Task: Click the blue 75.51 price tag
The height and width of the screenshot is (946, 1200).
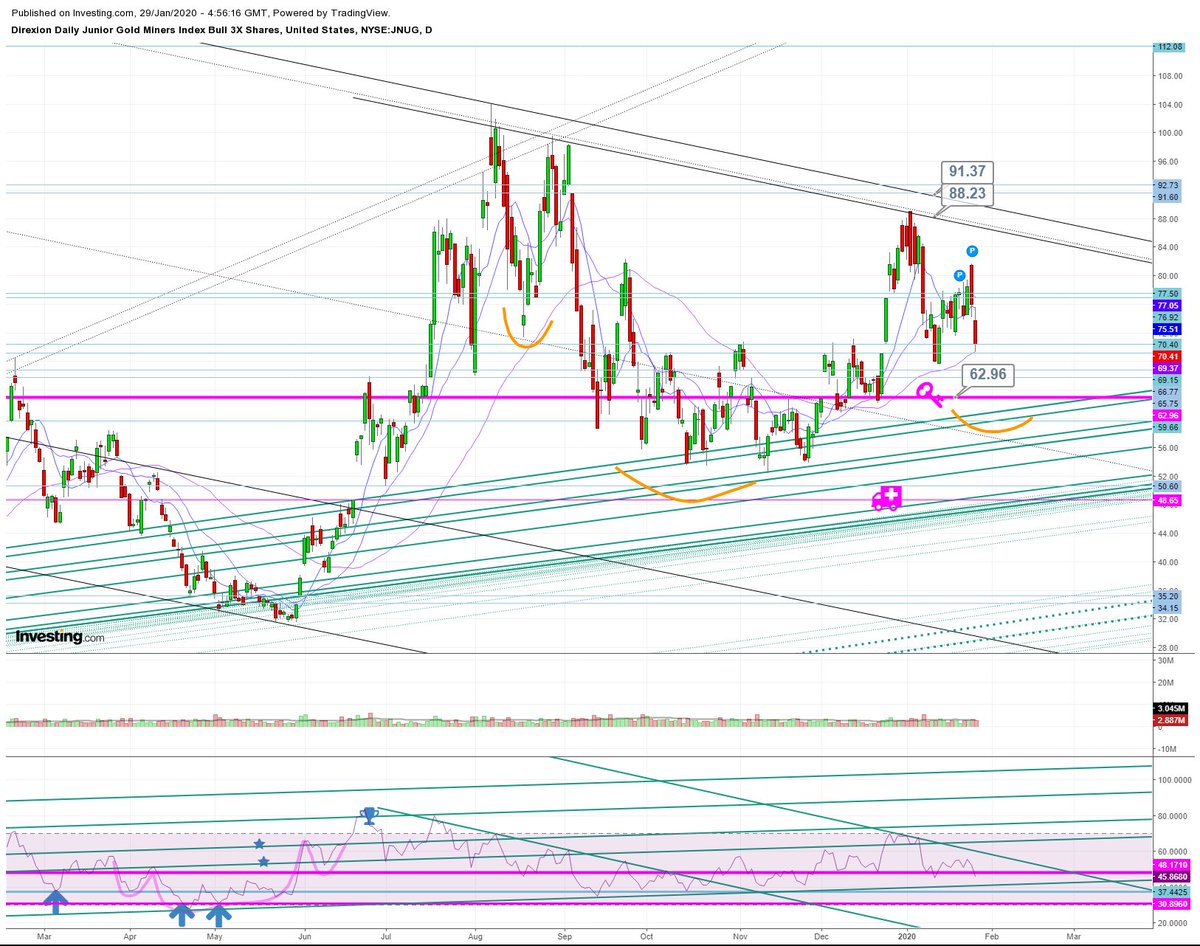Action: (1168, 328)
